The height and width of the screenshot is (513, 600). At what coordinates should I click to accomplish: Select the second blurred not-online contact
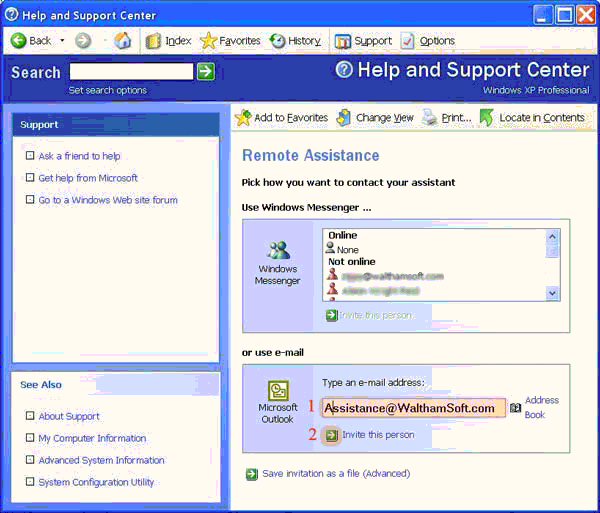coord(373,290)
